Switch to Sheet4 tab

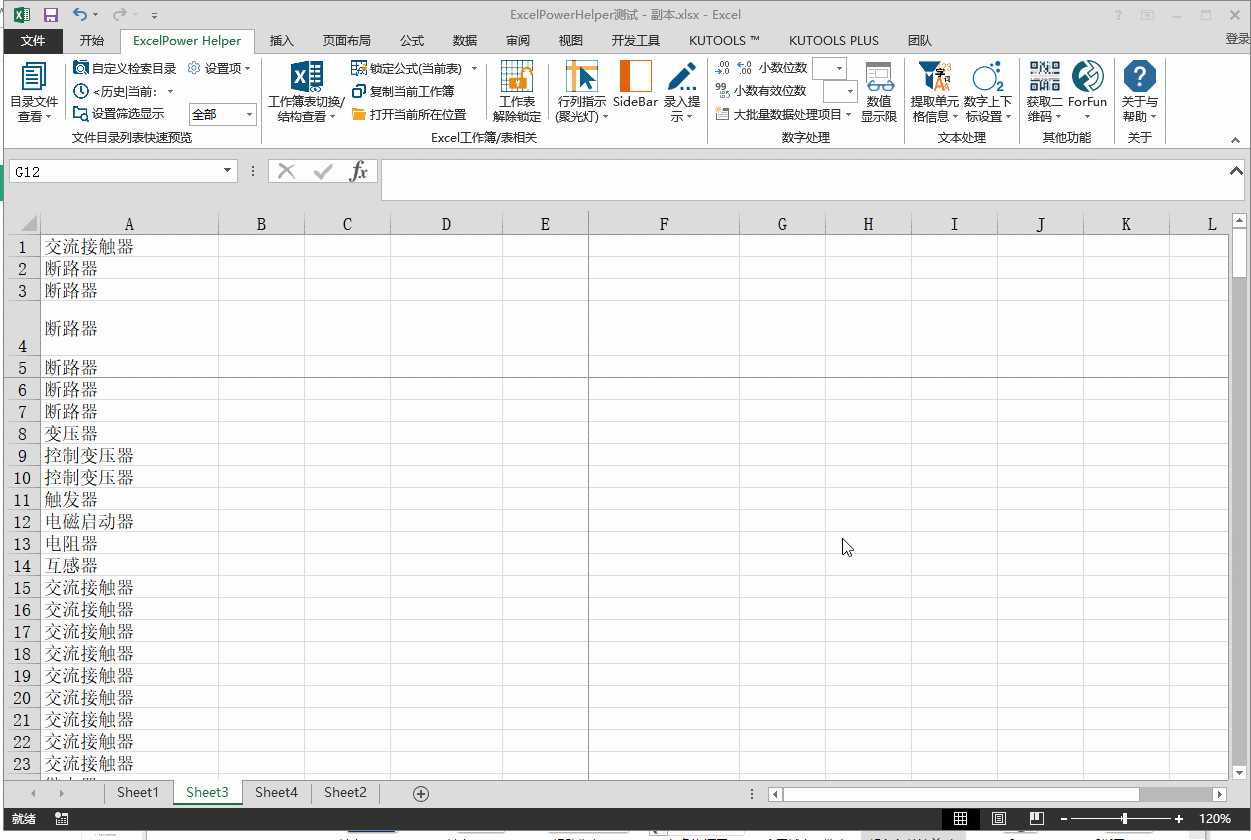pyautogui.click(x=276, y=792)
